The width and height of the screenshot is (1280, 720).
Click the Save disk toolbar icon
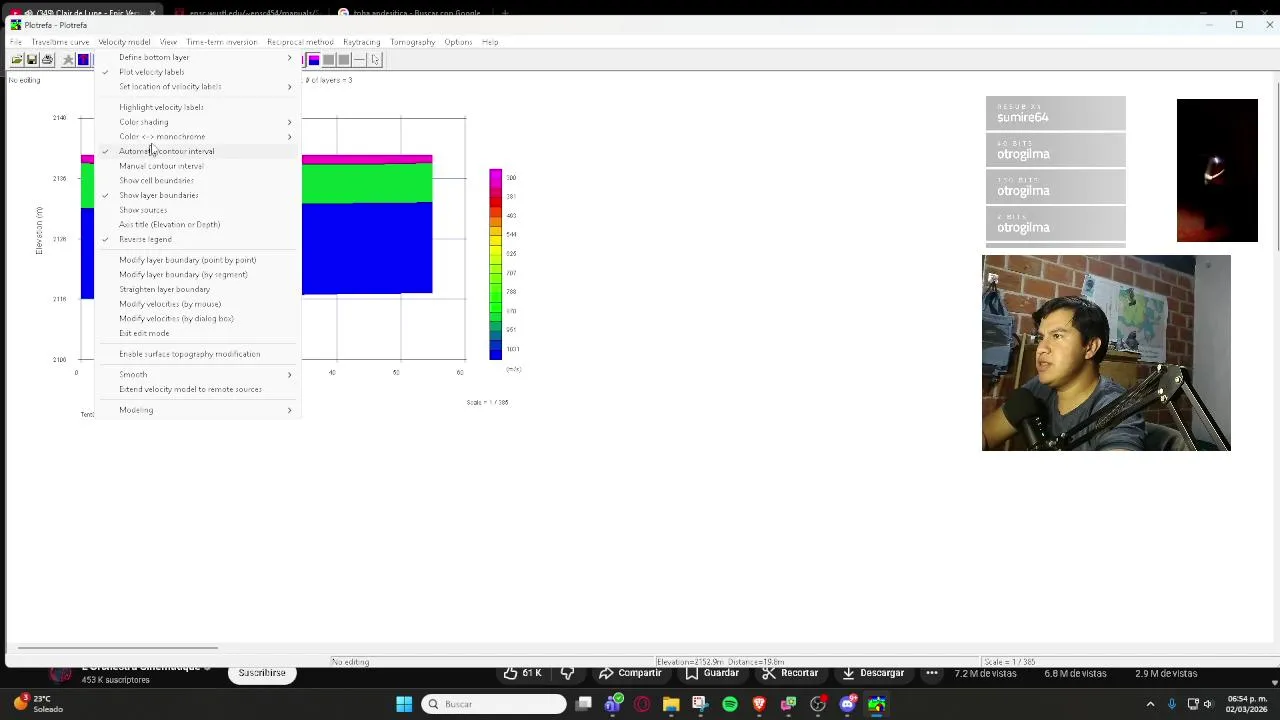32,60
